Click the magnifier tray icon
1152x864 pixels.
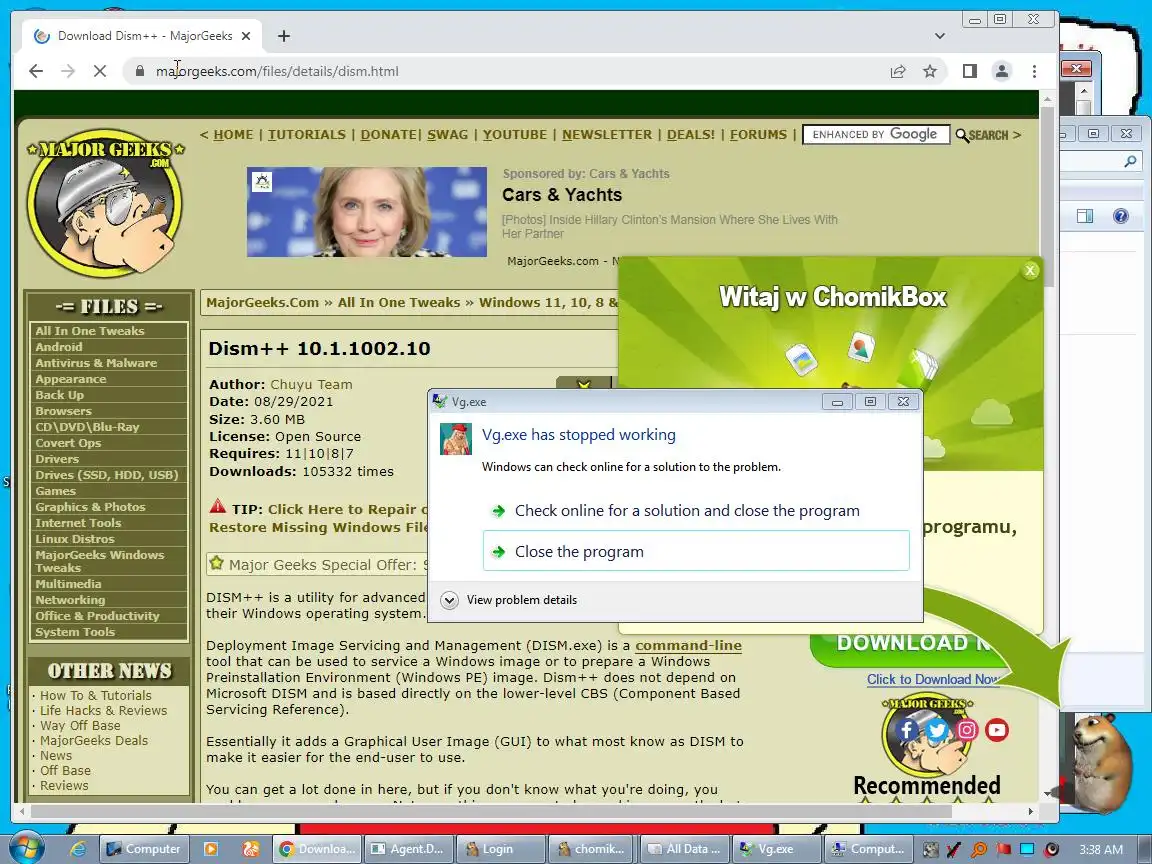(979, 849)
